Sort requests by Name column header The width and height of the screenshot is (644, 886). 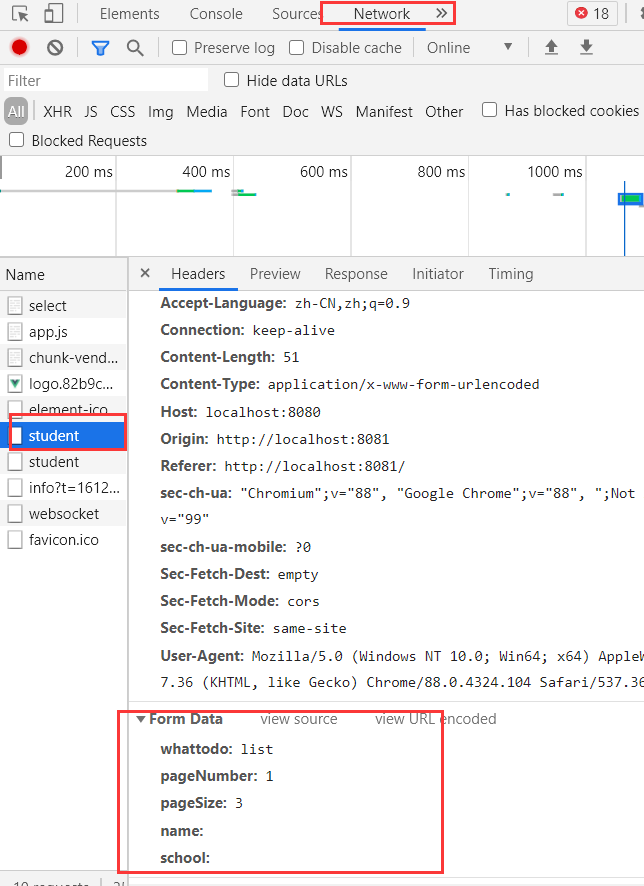[63, 275]
